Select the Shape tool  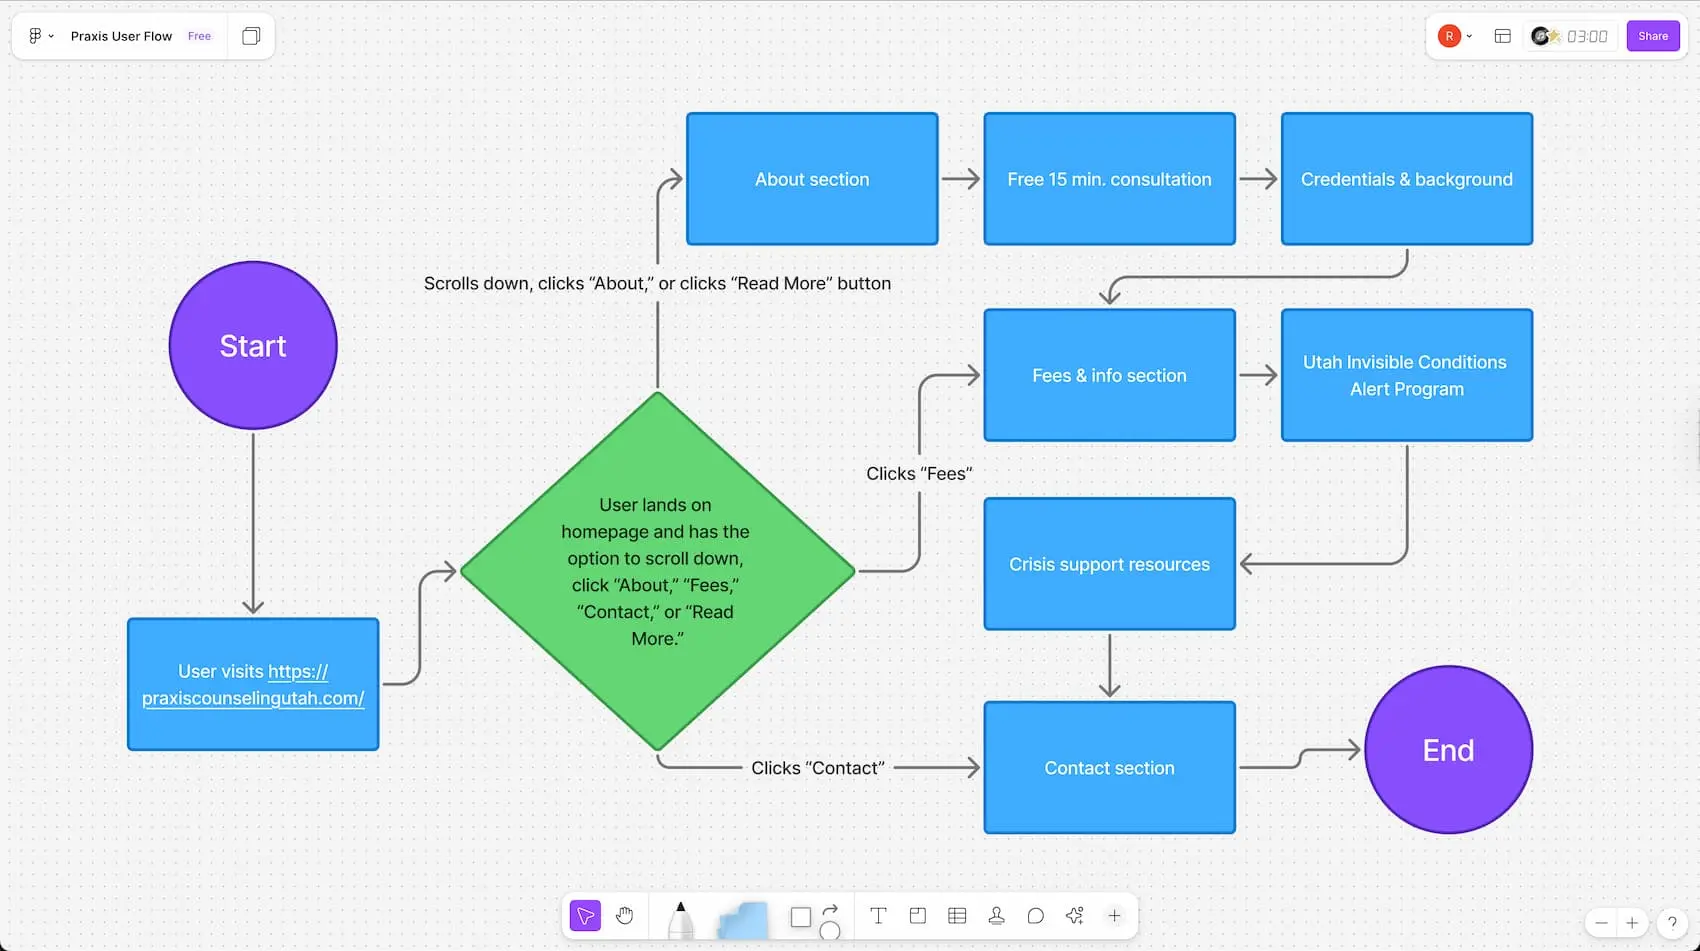click(800, 916)
